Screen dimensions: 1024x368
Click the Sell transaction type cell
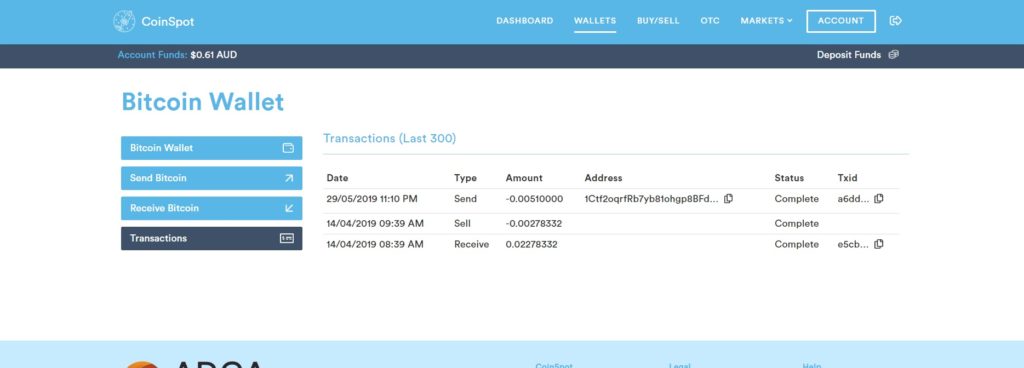[x=462, y=223]
